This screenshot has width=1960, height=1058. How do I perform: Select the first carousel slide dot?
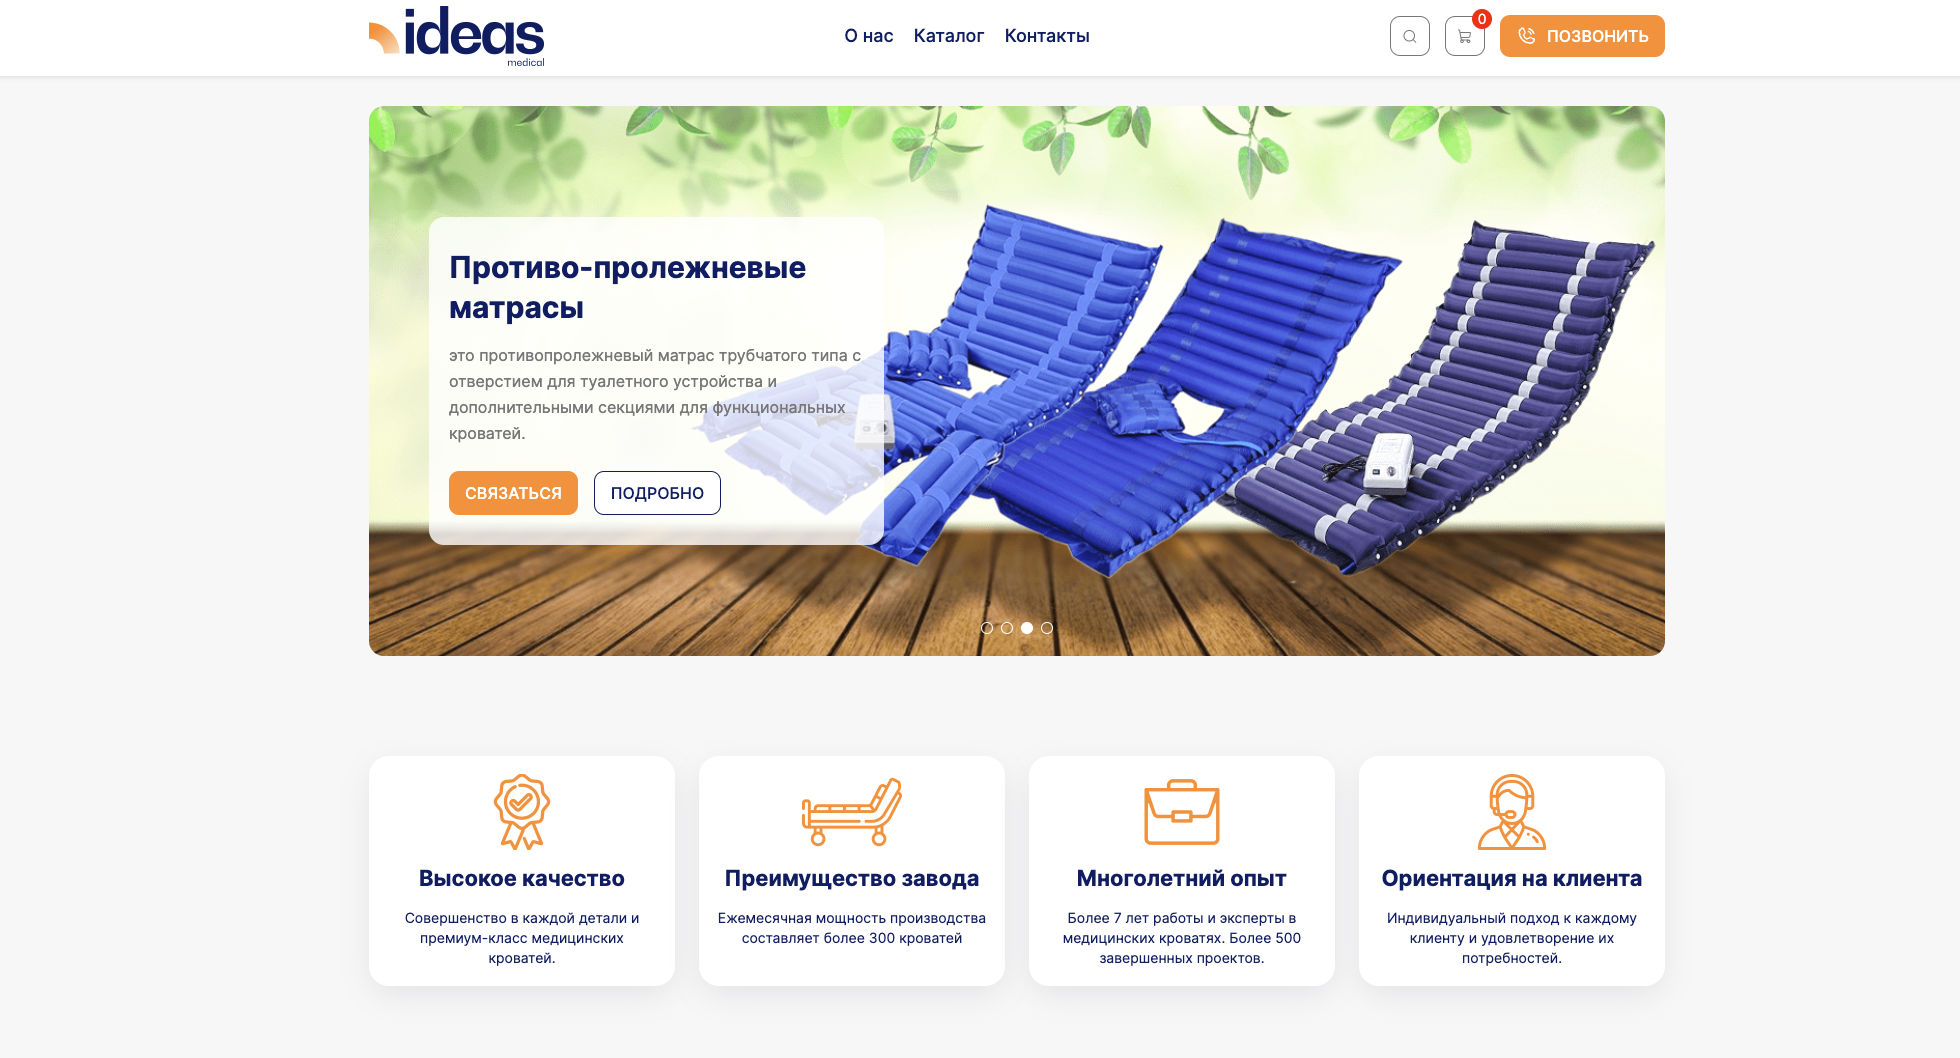coord(987,628)
